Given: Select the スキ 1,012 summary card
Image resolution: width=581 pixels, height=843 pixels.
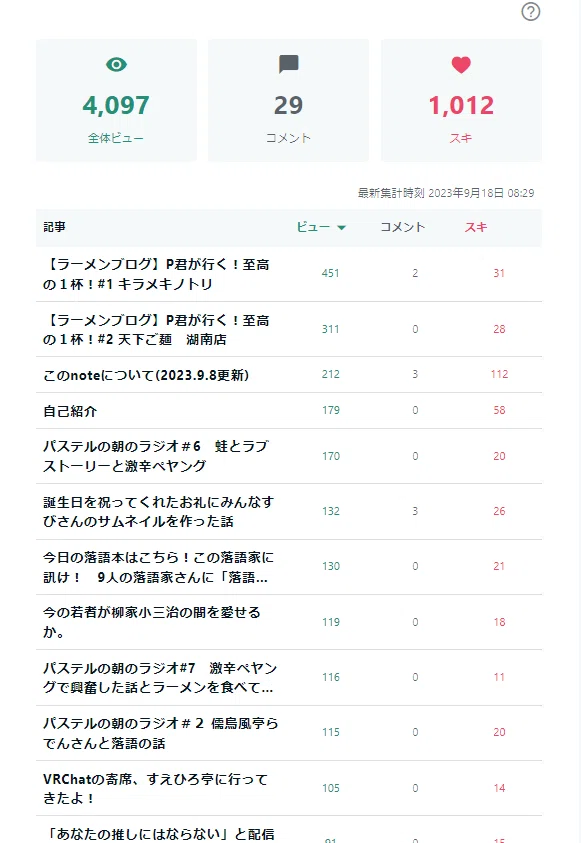Looking at the screenshot, I should 461,100.
